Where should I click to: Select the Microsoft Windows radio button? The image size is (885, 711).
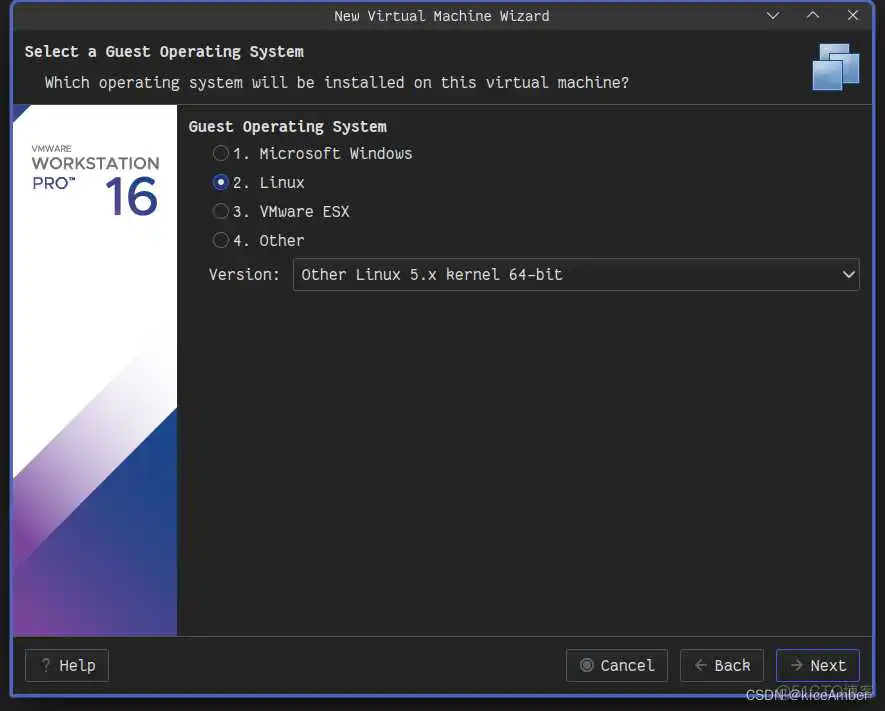pos(220,153)
